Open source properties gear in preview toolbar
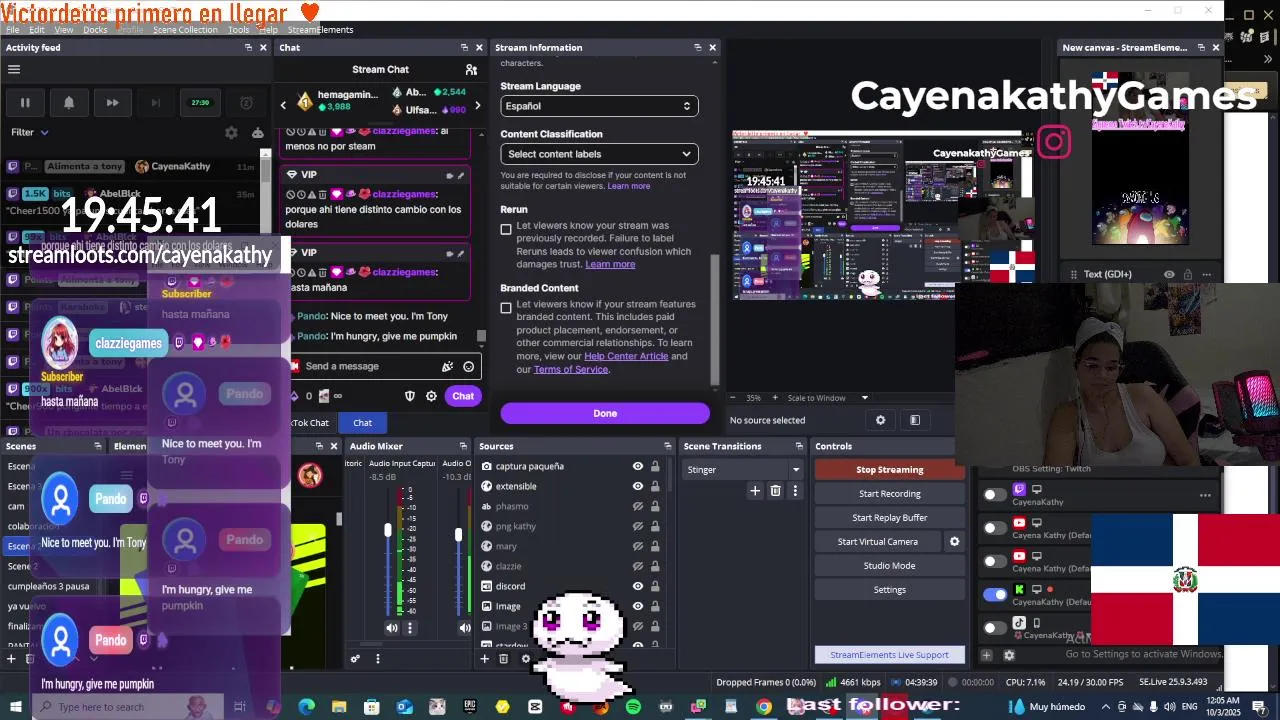The image size is (1280, 720). [x=880, y=420]
